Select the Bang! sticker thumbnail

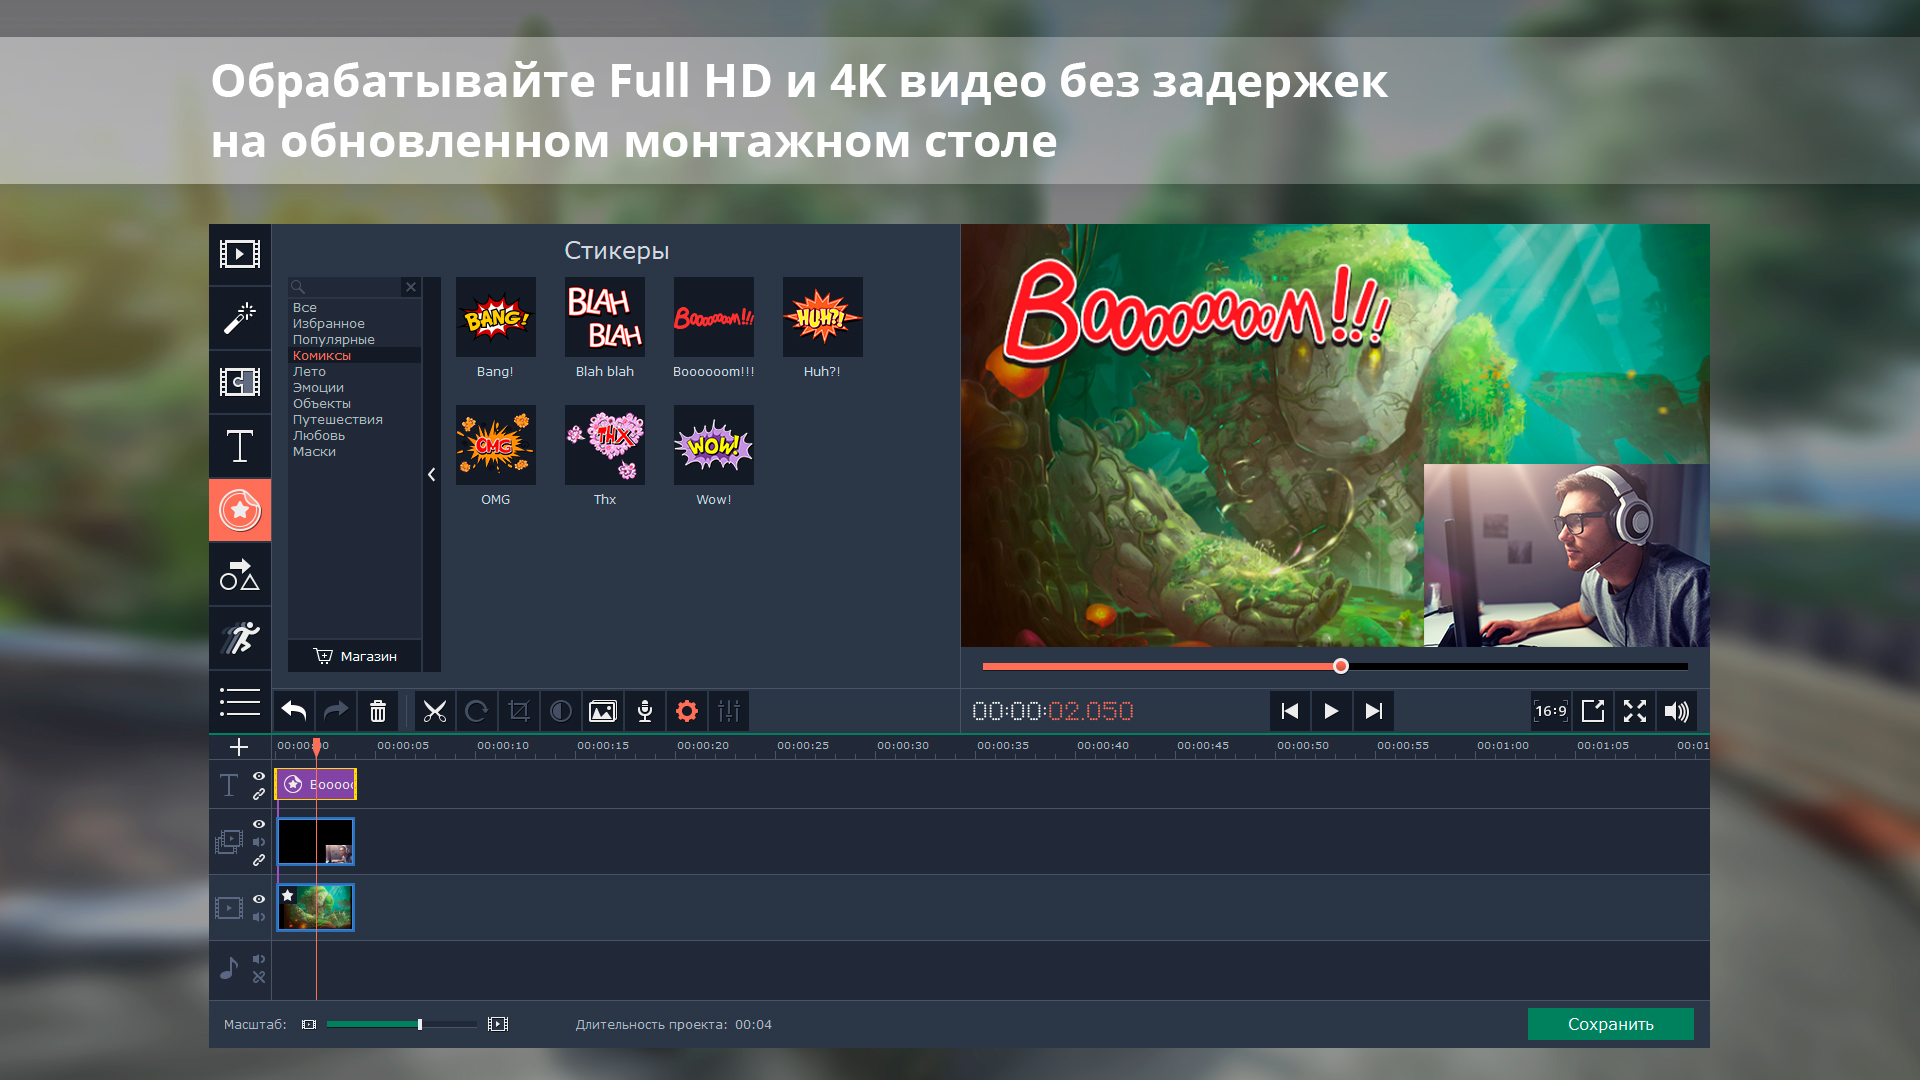click(496, 317)
